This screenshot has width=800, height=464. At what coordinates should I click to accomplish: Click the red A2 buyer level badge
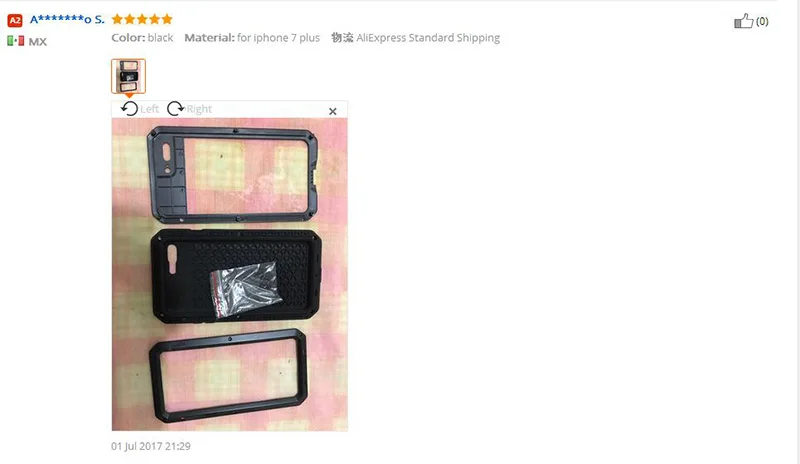click(15, 20)
